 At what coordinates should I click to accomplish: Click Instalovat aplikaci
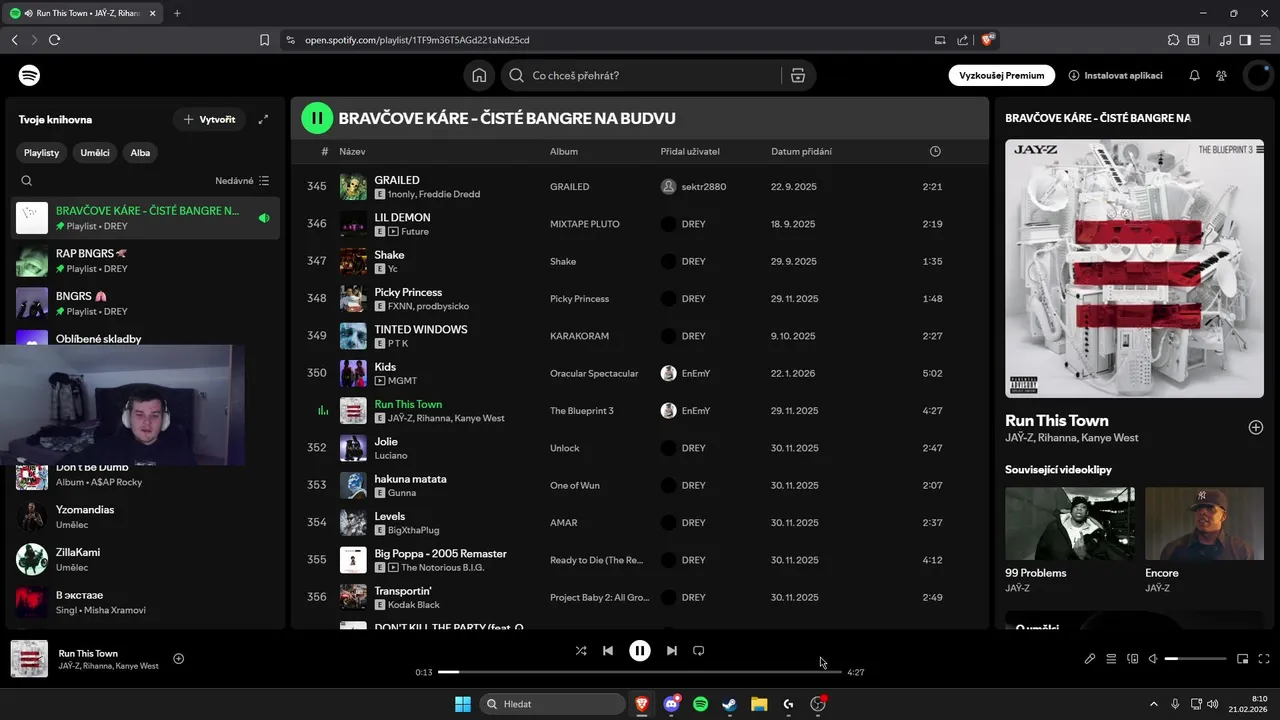pyautogui.click(x=1115, y=75)
